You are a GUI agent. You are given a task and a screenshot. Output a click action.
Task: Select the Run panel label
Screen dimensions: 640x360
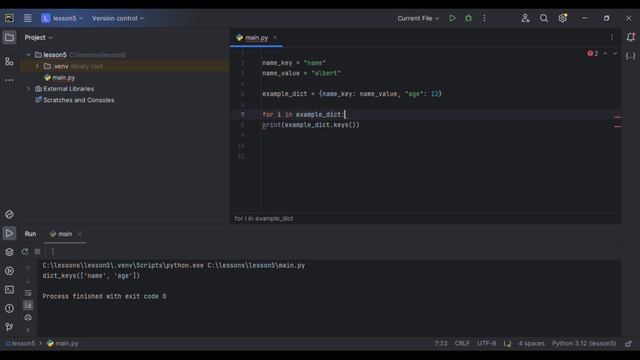pyautogui.click(x=30, y=234)
